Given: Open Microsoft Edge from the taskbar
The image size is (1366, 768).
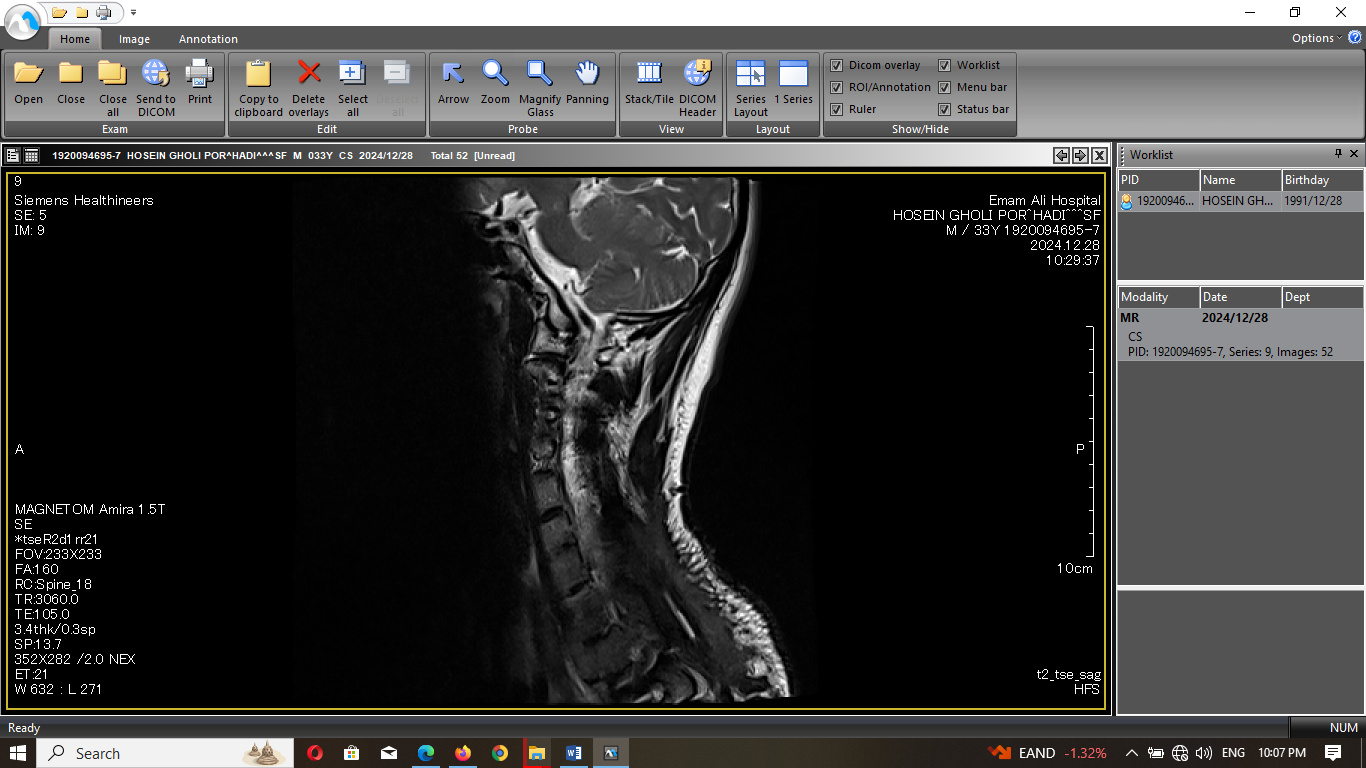Looking at the screenshot, I should coord(426,753).
